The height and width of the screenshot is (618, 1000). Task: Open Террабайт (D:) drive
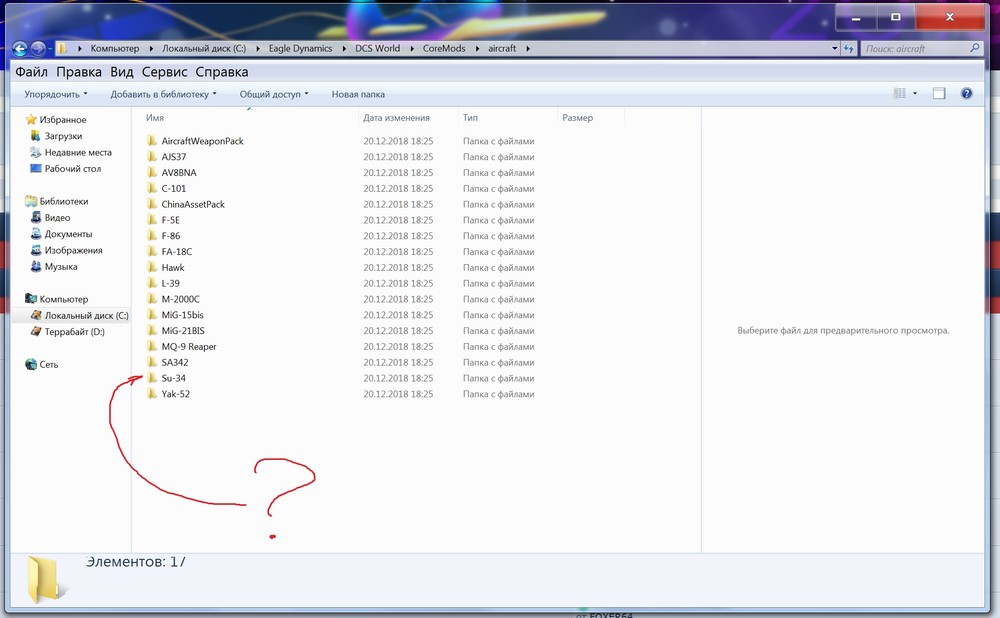(x=74, y=332)
